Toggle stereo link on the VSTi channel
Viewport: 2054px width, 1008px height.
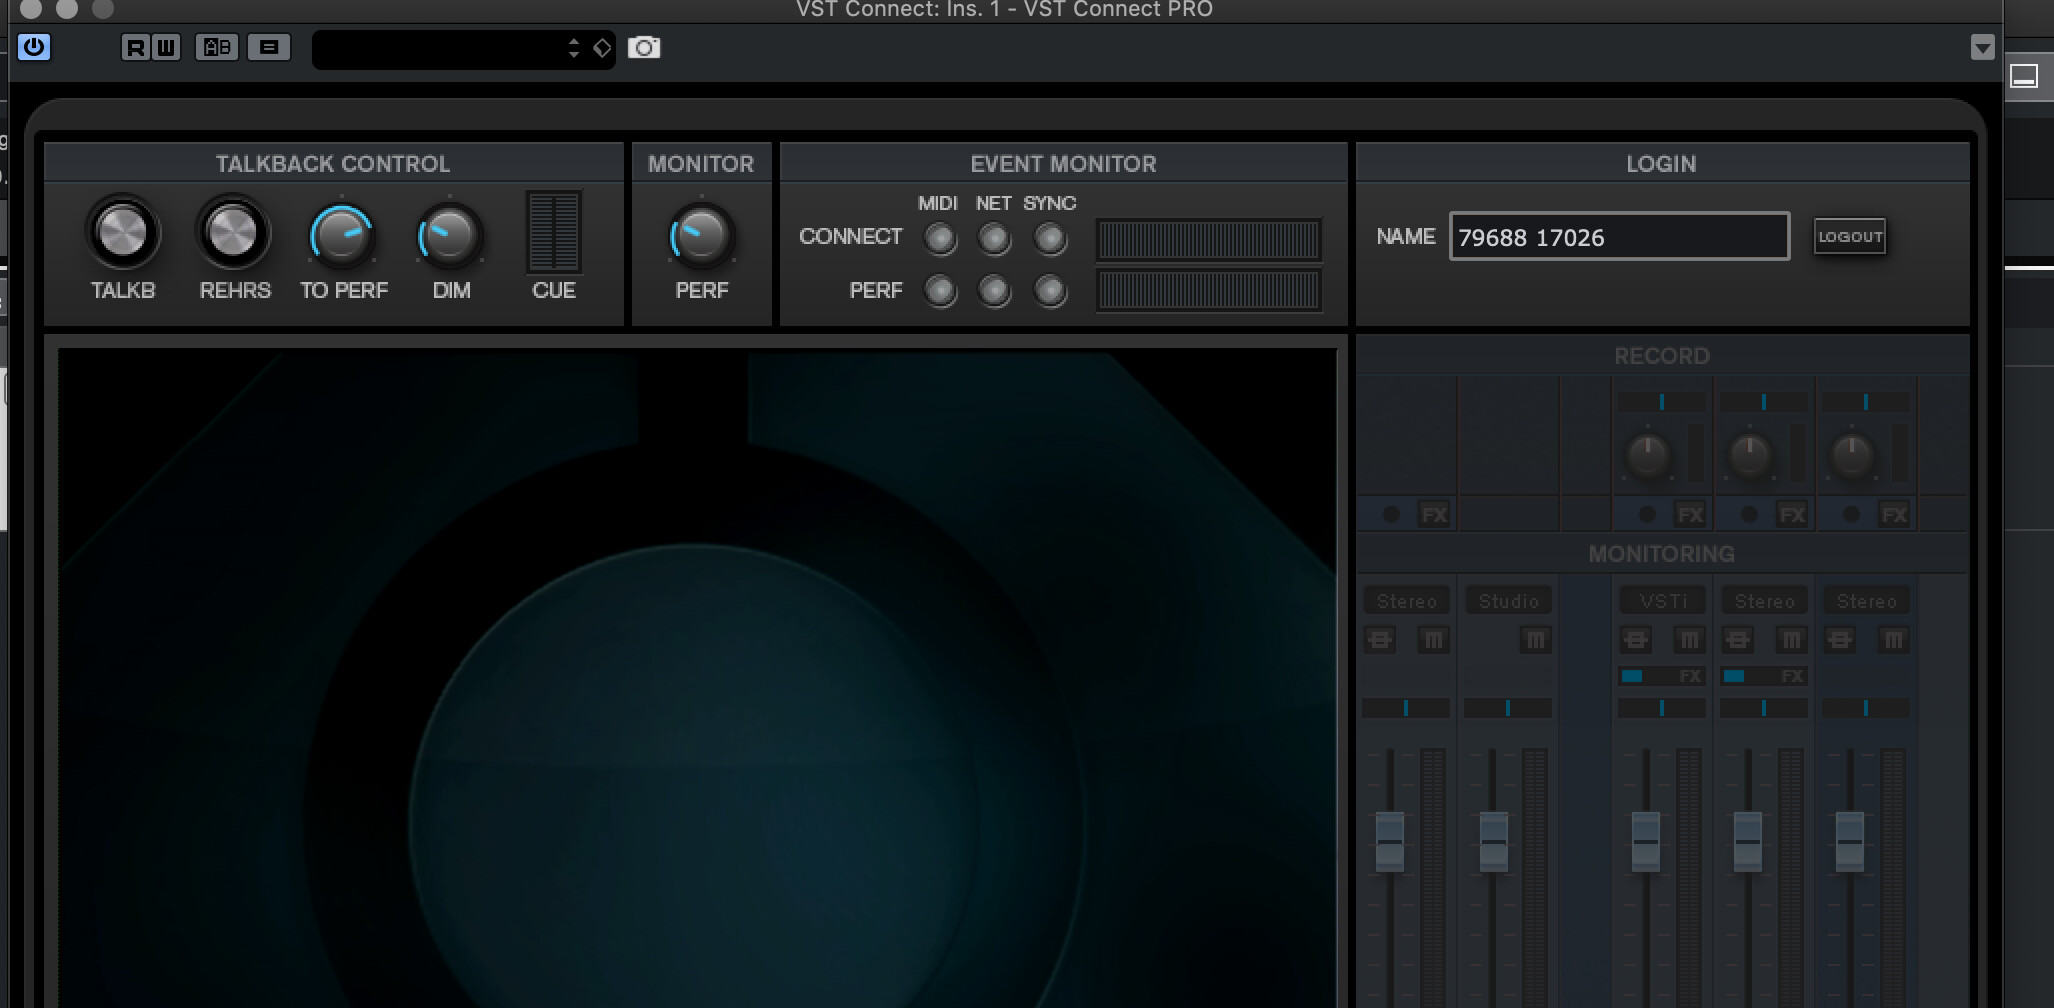pos(1635,639)
